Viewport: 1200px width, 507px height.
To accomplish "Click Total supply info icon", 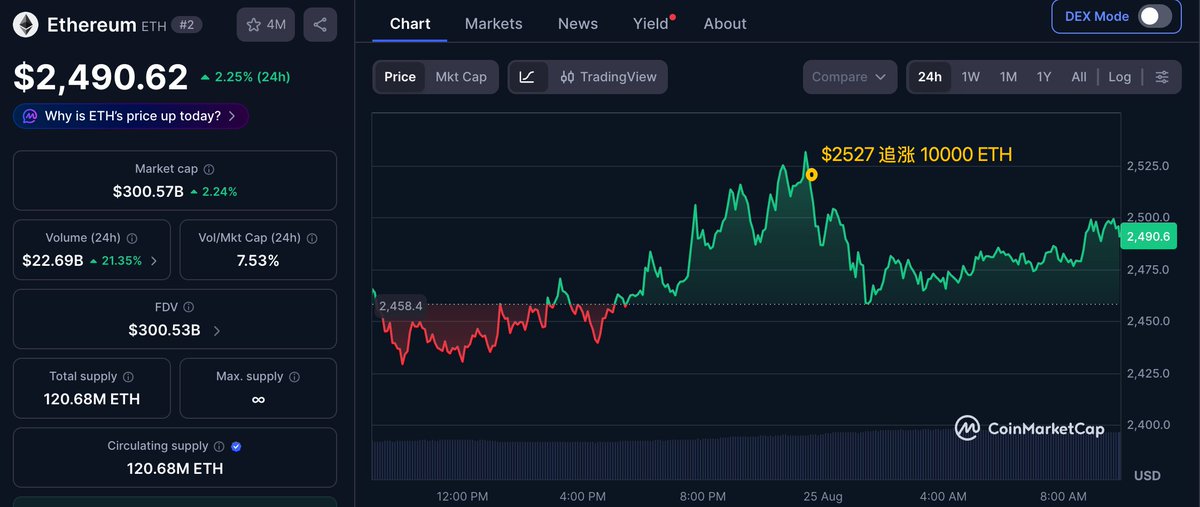I will (x=129, y=377).
